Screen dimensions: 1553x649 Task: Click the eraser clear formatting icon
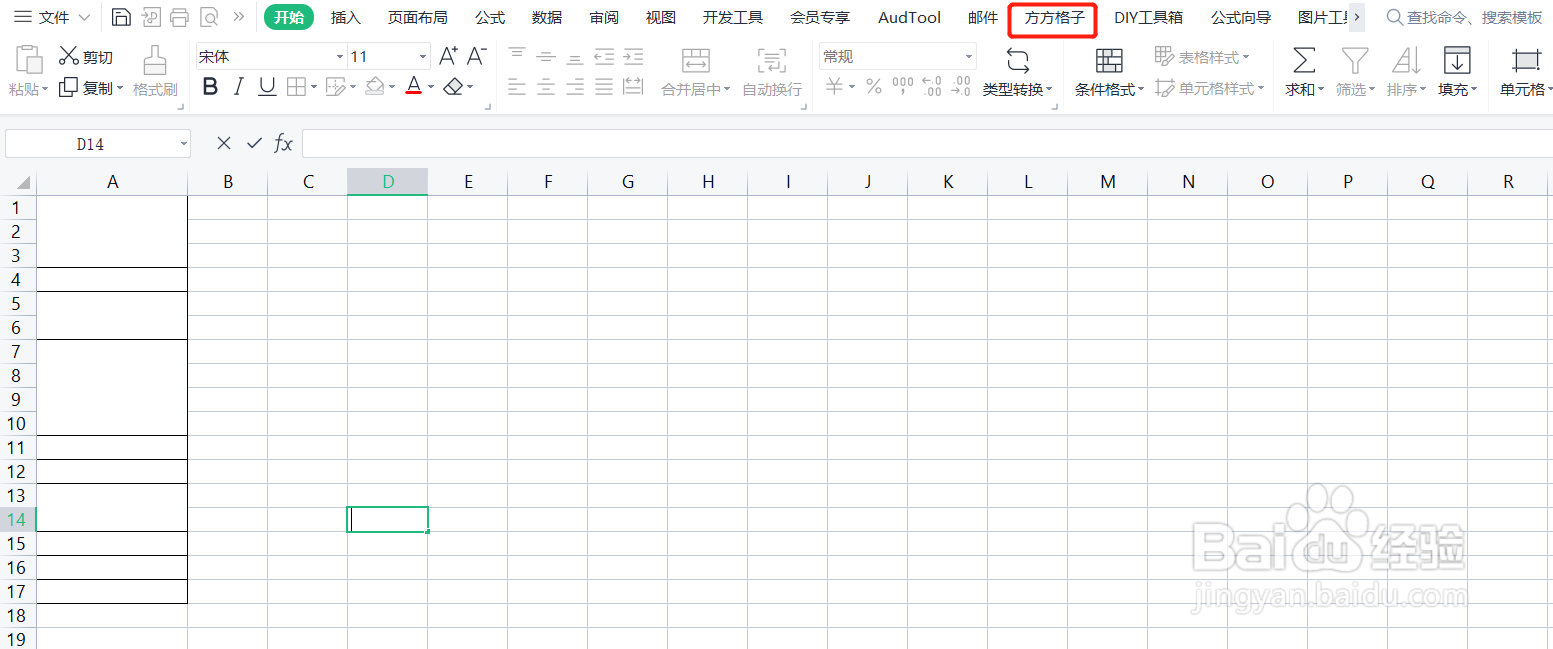click(x=453, y=87)
